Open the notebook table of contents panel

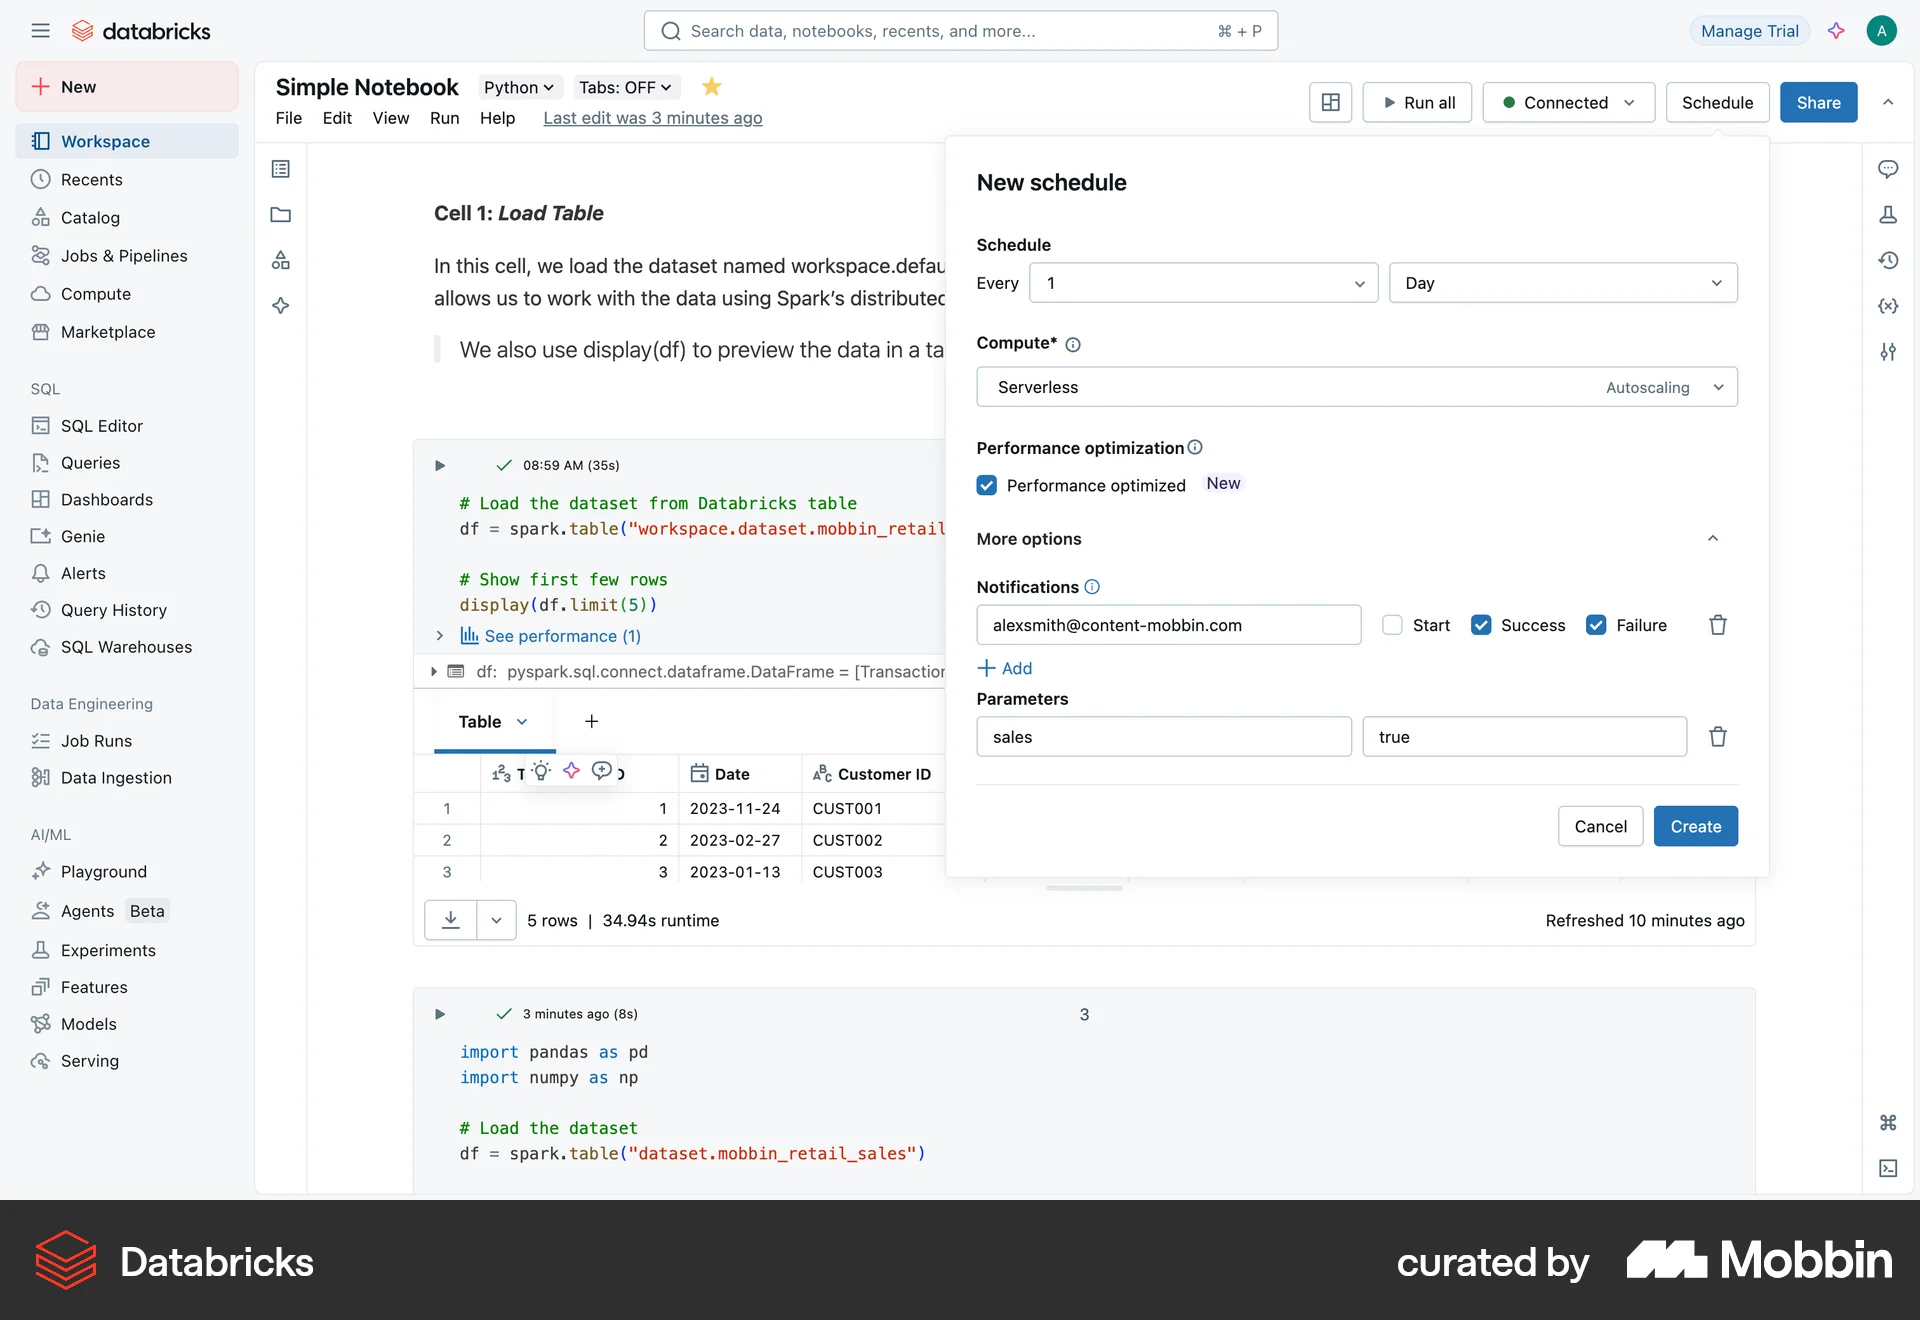tap(280, 168)
